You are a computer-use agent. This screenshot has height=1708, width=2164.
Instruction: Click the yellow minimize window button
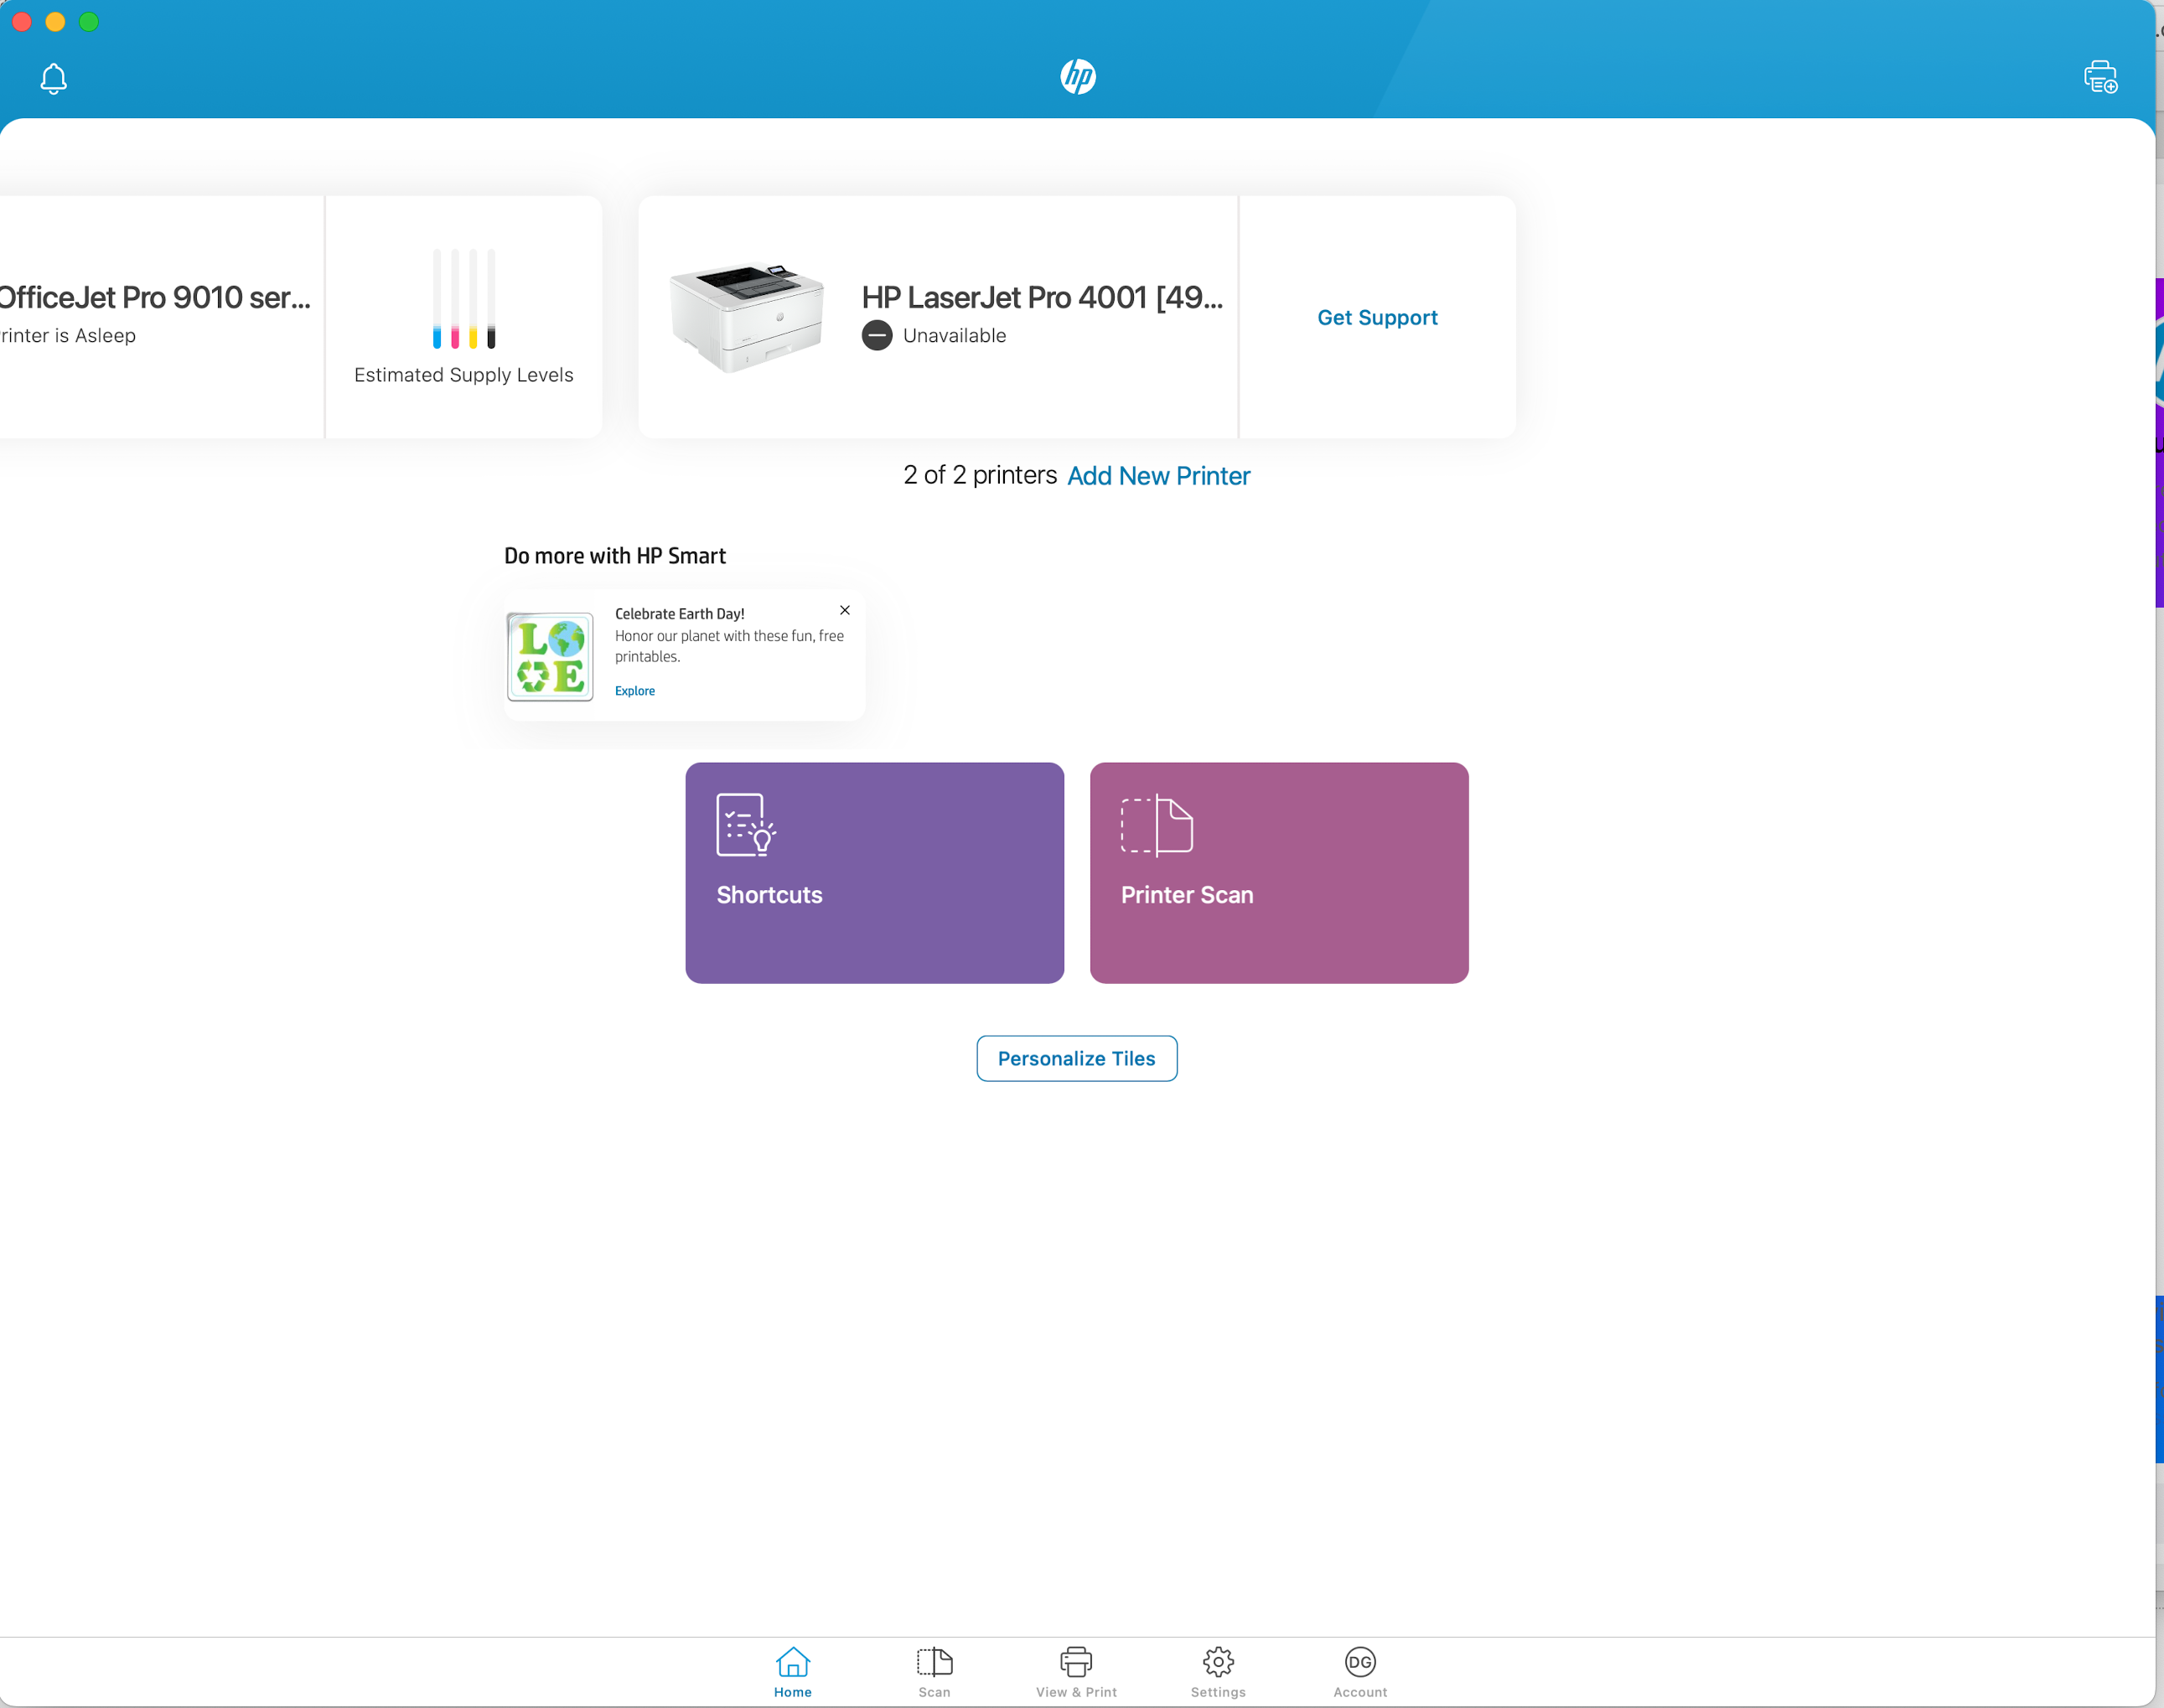pos(55,21)
